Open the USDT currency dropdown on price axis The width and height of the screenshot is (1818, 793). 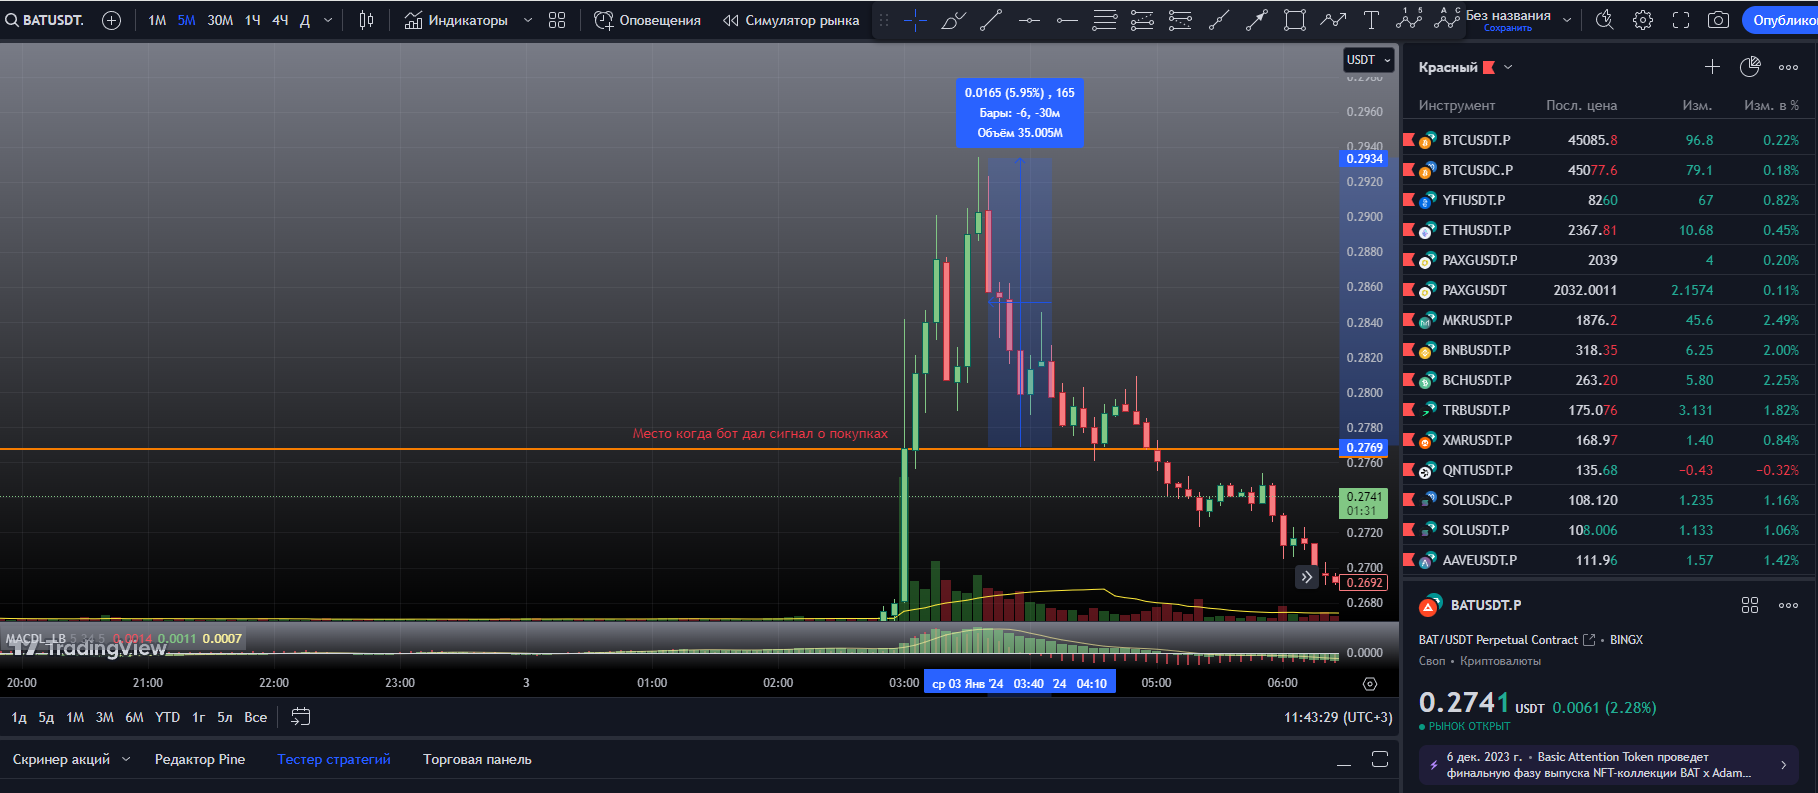coord(1368,60)
